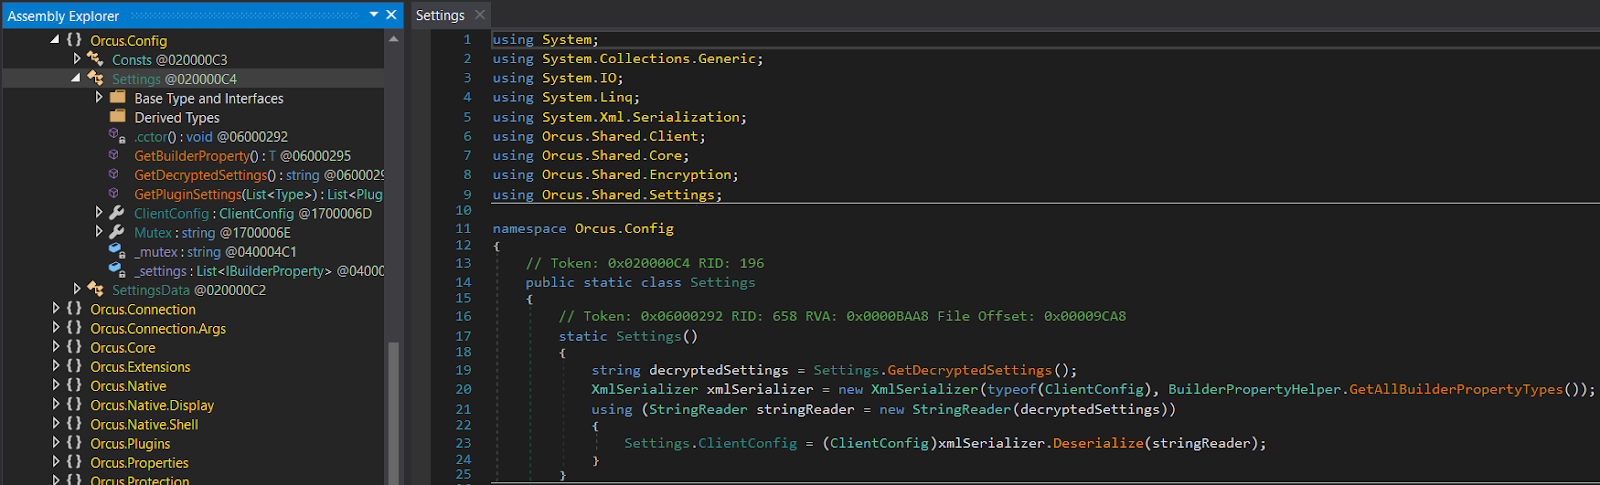Click the Orcus.Properties braces icon
Viewport: 1600px width, 485px height.
tap(74, 462)
